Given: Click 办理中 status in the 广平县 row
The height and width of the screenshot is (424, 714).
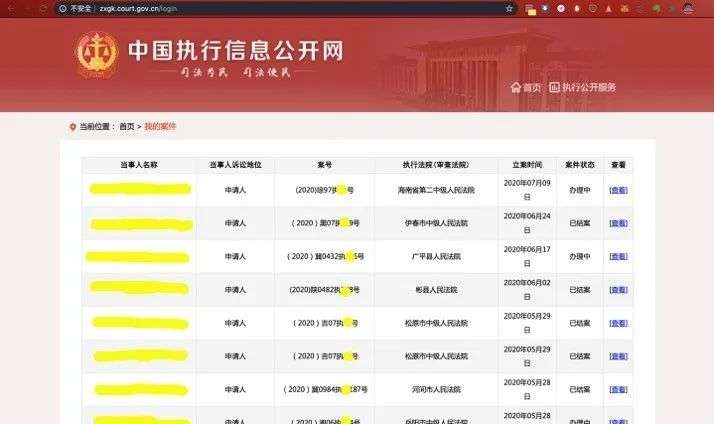Looking at the screenshot, I should (x=580, y=256).
